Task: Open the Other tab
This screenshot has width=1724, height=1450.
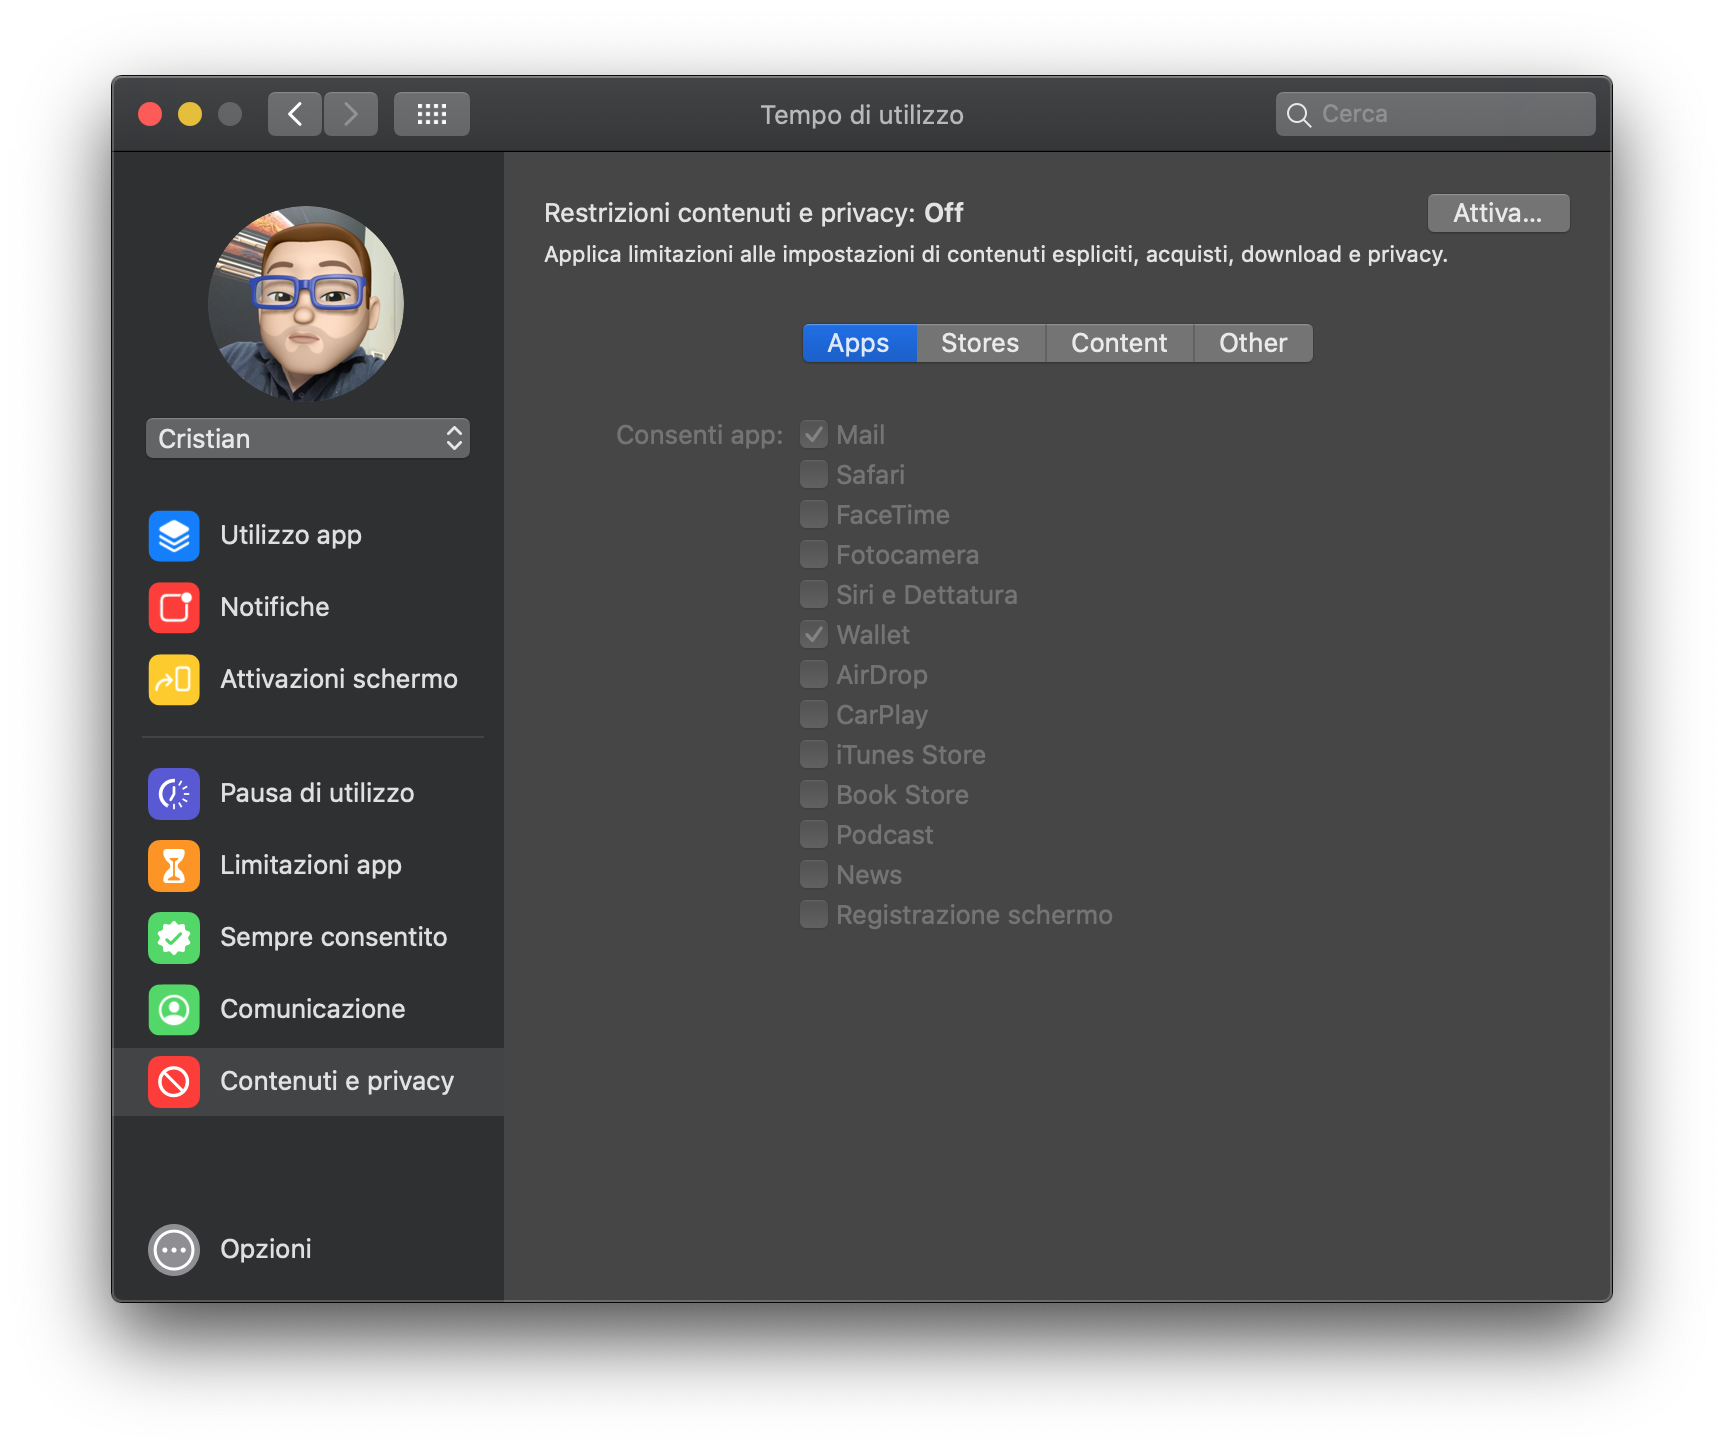Action: 1253,343
